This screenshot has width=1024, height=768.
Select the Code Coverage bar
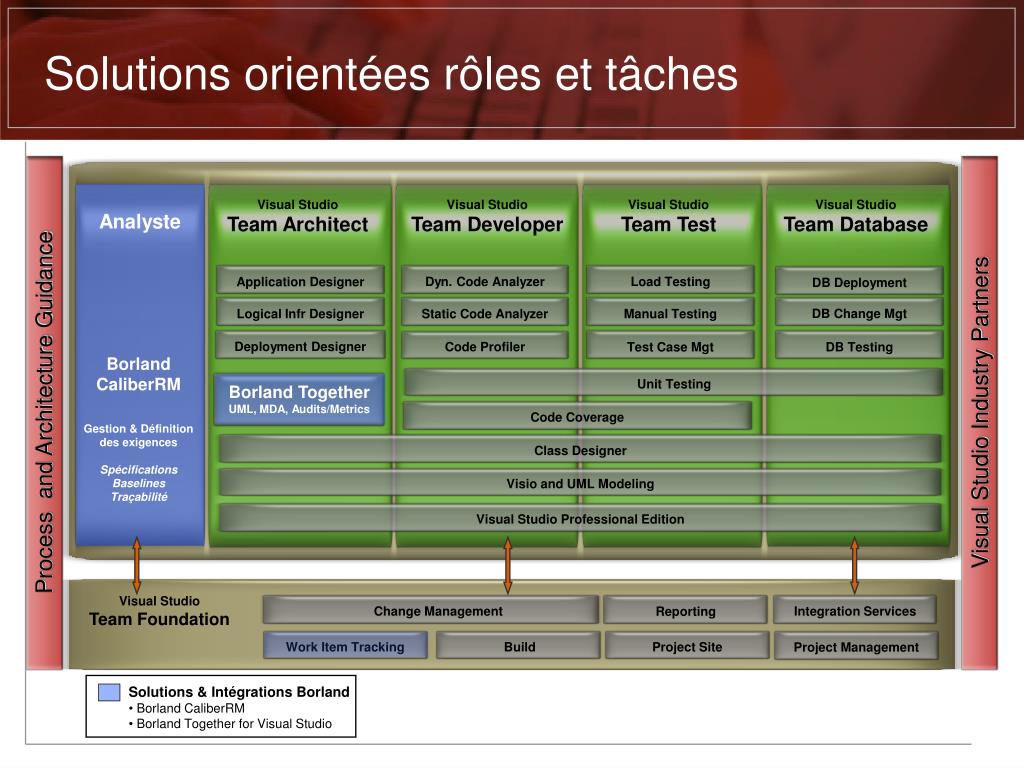pyautogui.click(x=577, y=417)
